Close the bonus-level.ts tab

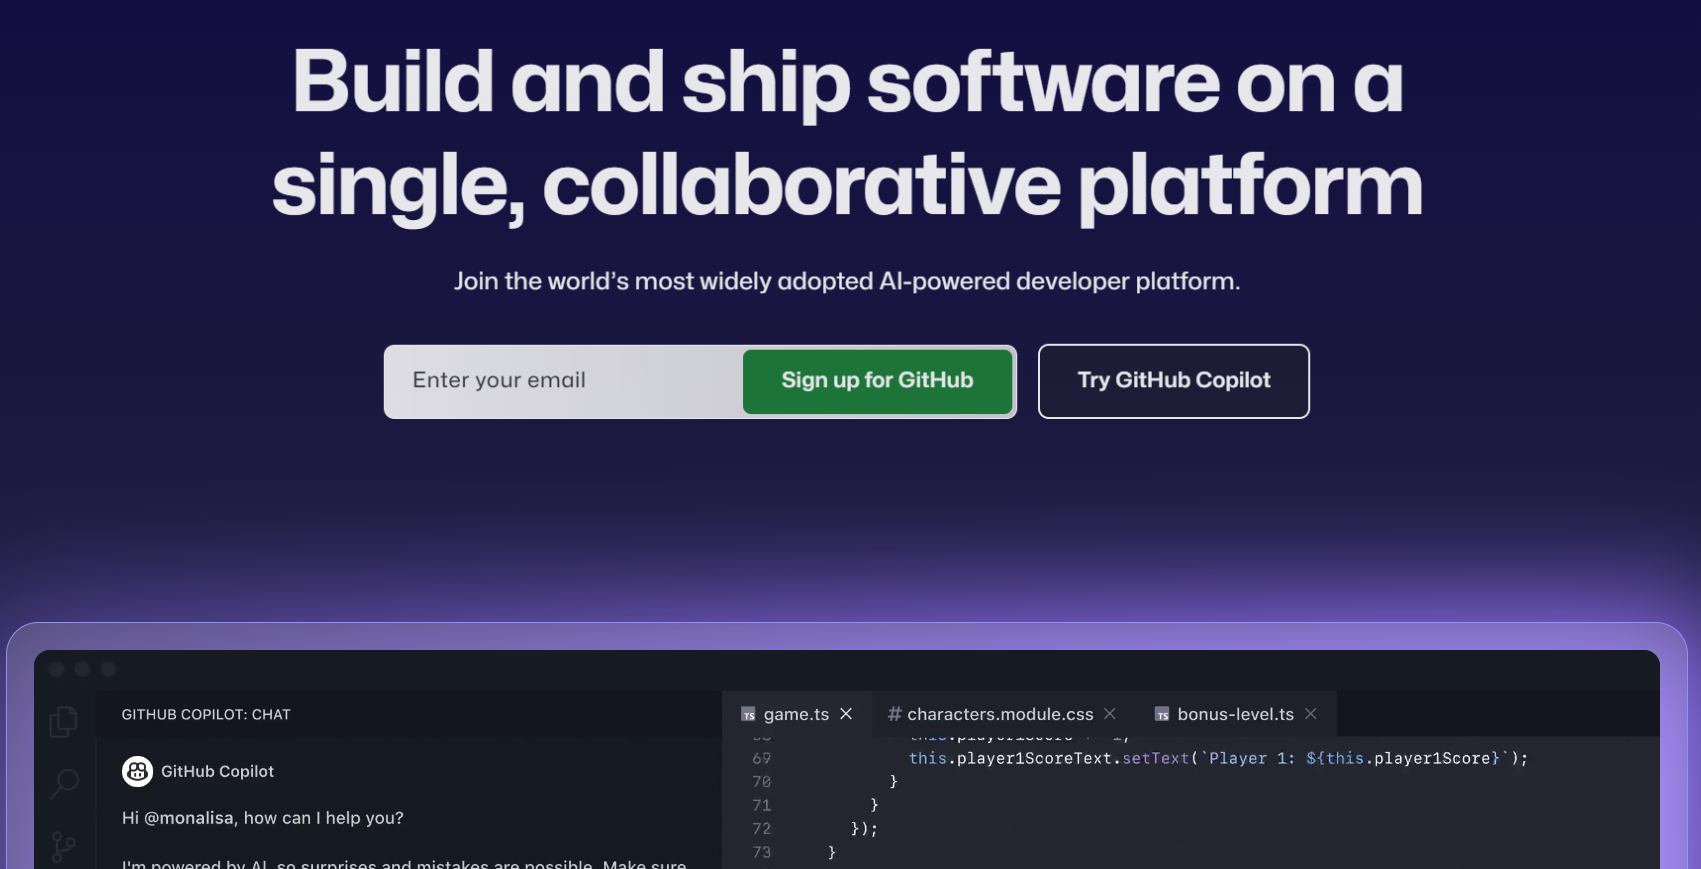[1311, 714]
